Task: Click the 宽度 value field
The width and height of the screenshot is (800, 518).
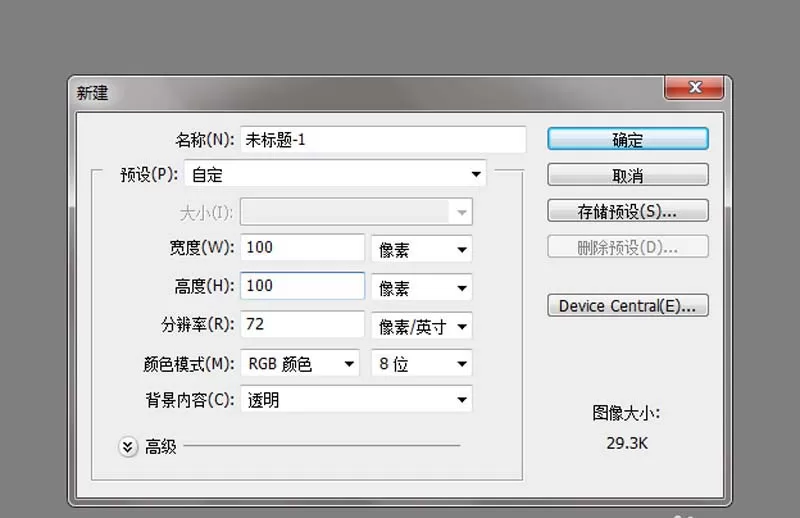Action: [303, 248]
